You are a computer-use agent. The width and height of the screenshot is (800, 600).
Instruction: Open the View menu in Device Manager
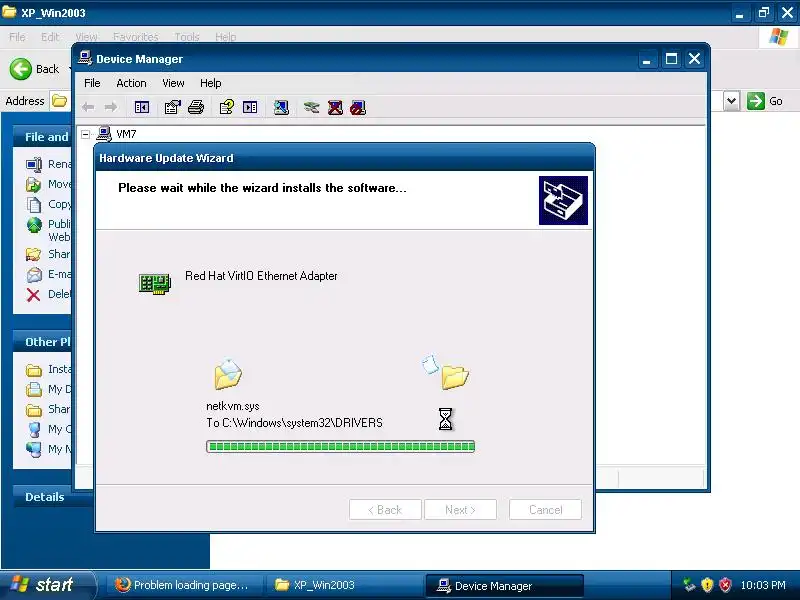point(173,83)
